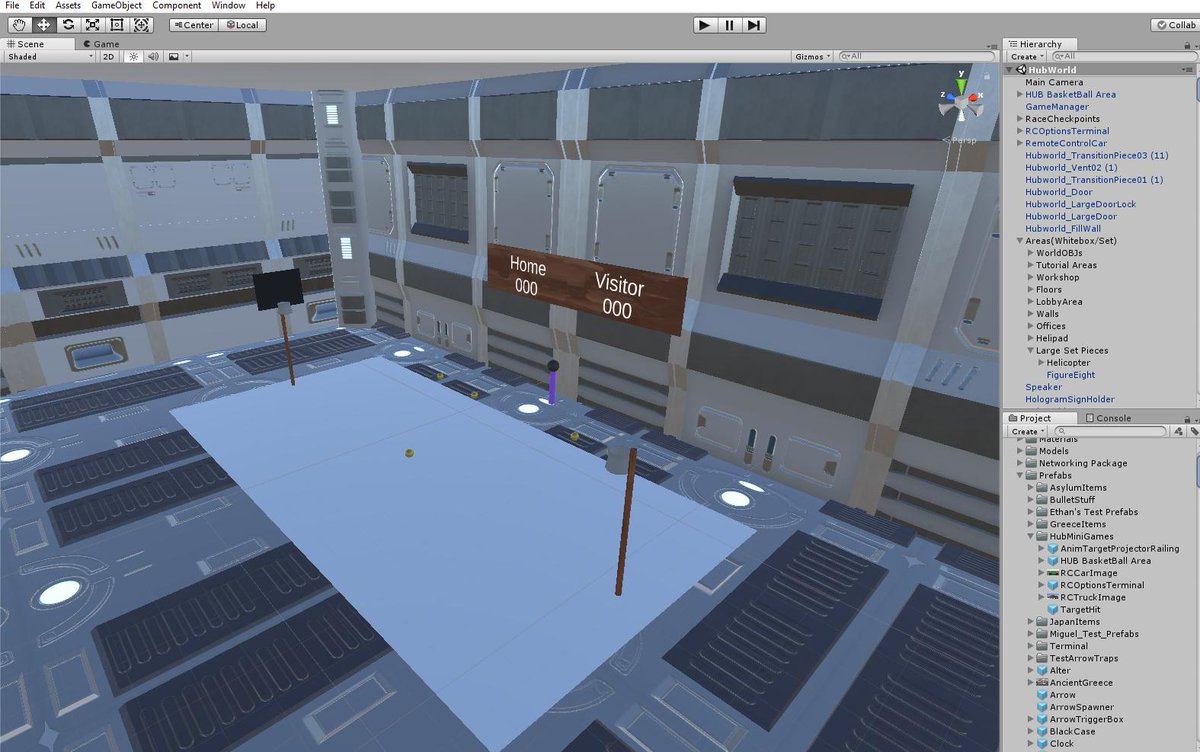Select the TargetHit prefab cube icon
This screenshot has width=1200, height=752.
1052,610
